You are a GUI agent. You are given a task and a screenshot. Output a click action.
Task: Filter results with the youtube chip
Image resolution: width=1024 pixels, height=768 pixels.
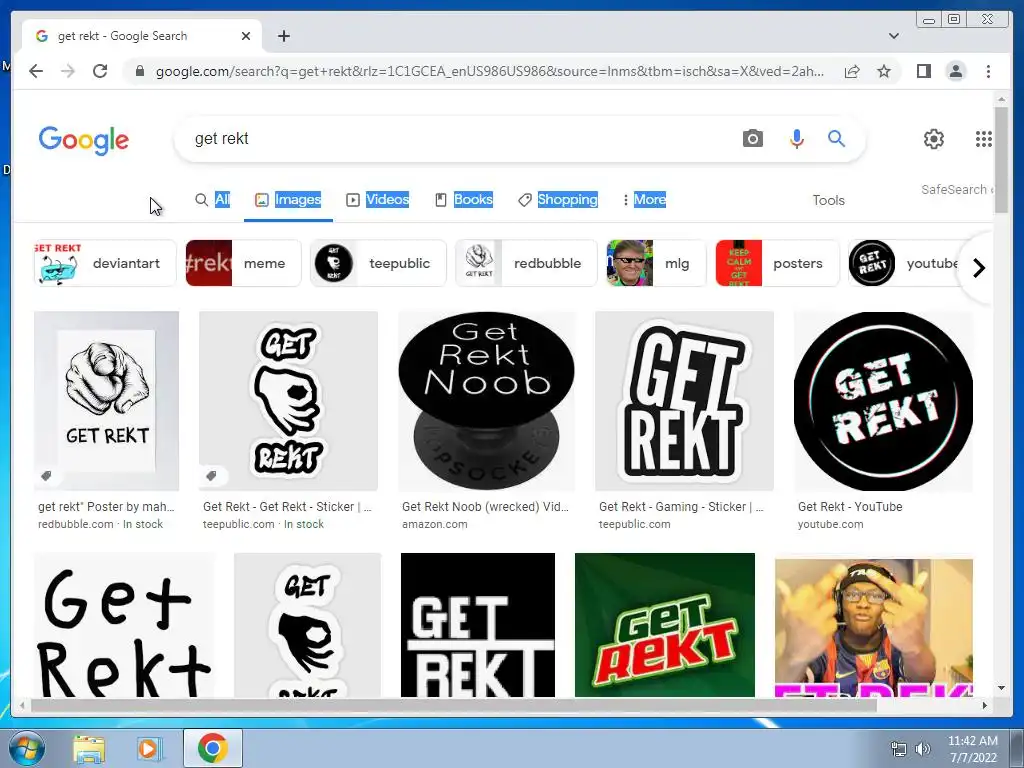(x=904, y=263)
